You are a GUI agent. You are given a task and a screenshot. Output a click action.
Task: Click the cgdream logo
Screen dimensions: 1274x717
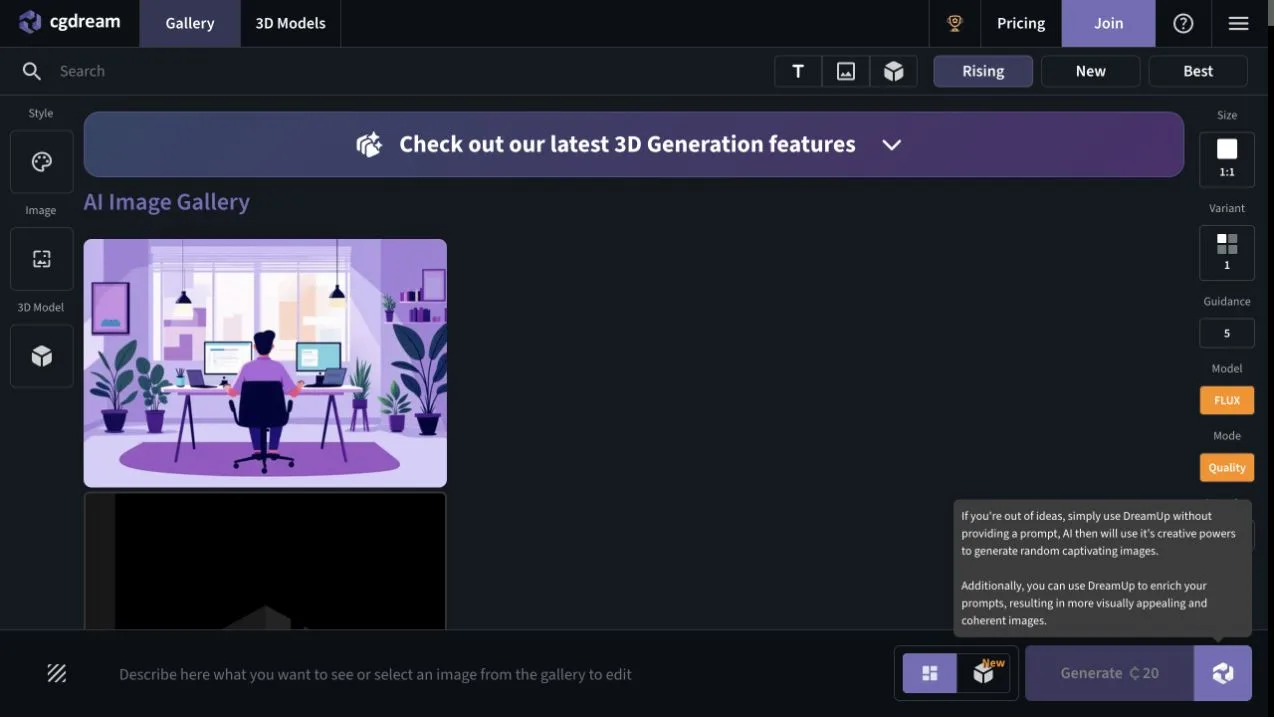(69, 22)
